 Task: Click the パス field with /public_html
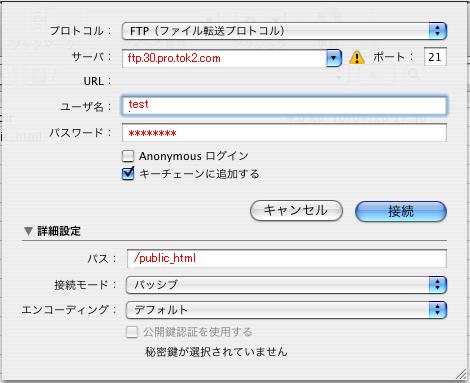click(287, 258)
